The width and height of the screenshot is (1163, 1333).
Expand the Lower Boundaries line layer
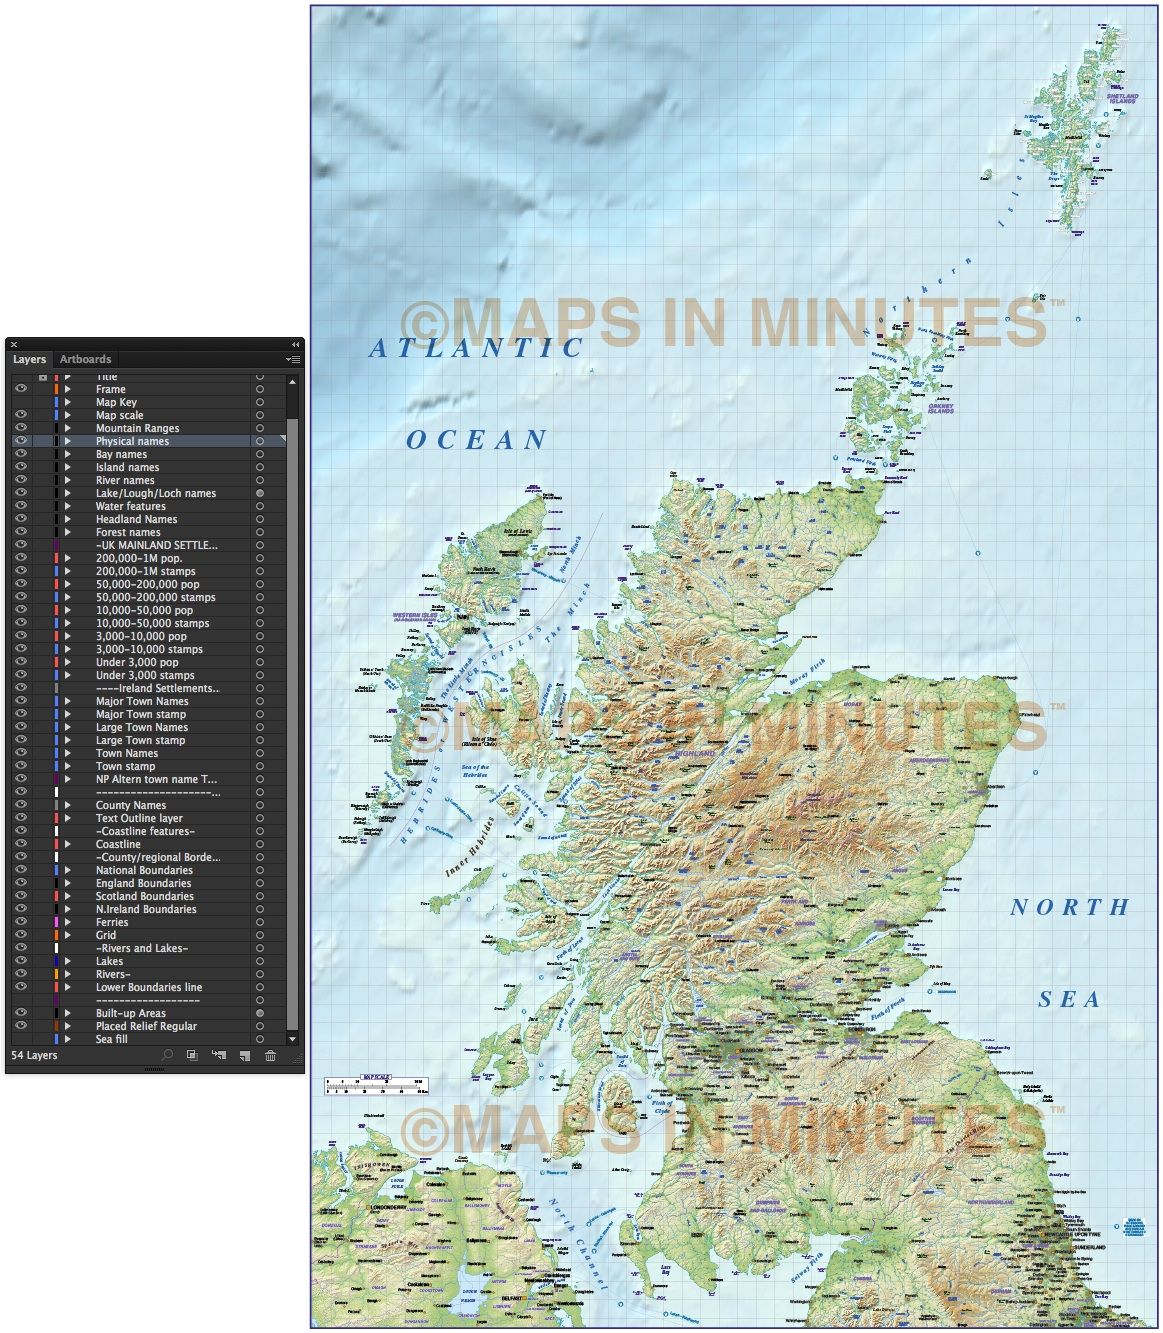[x=68, y=987]
